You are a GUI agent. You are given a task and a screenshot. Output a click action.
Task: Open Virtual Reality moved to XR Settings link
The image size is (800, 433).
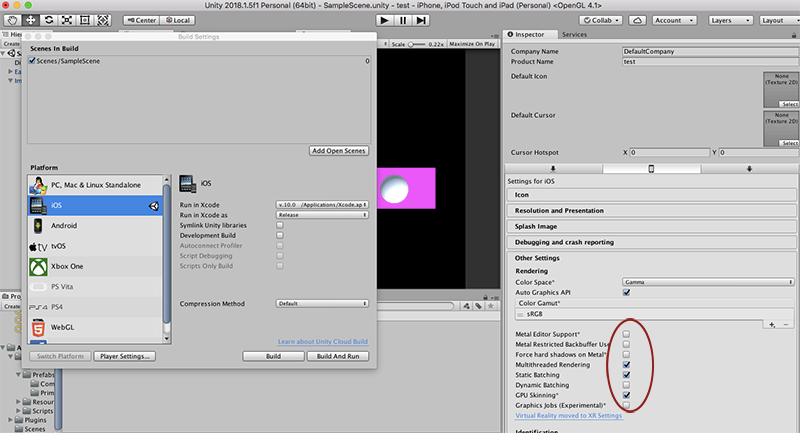pos(568,416)
